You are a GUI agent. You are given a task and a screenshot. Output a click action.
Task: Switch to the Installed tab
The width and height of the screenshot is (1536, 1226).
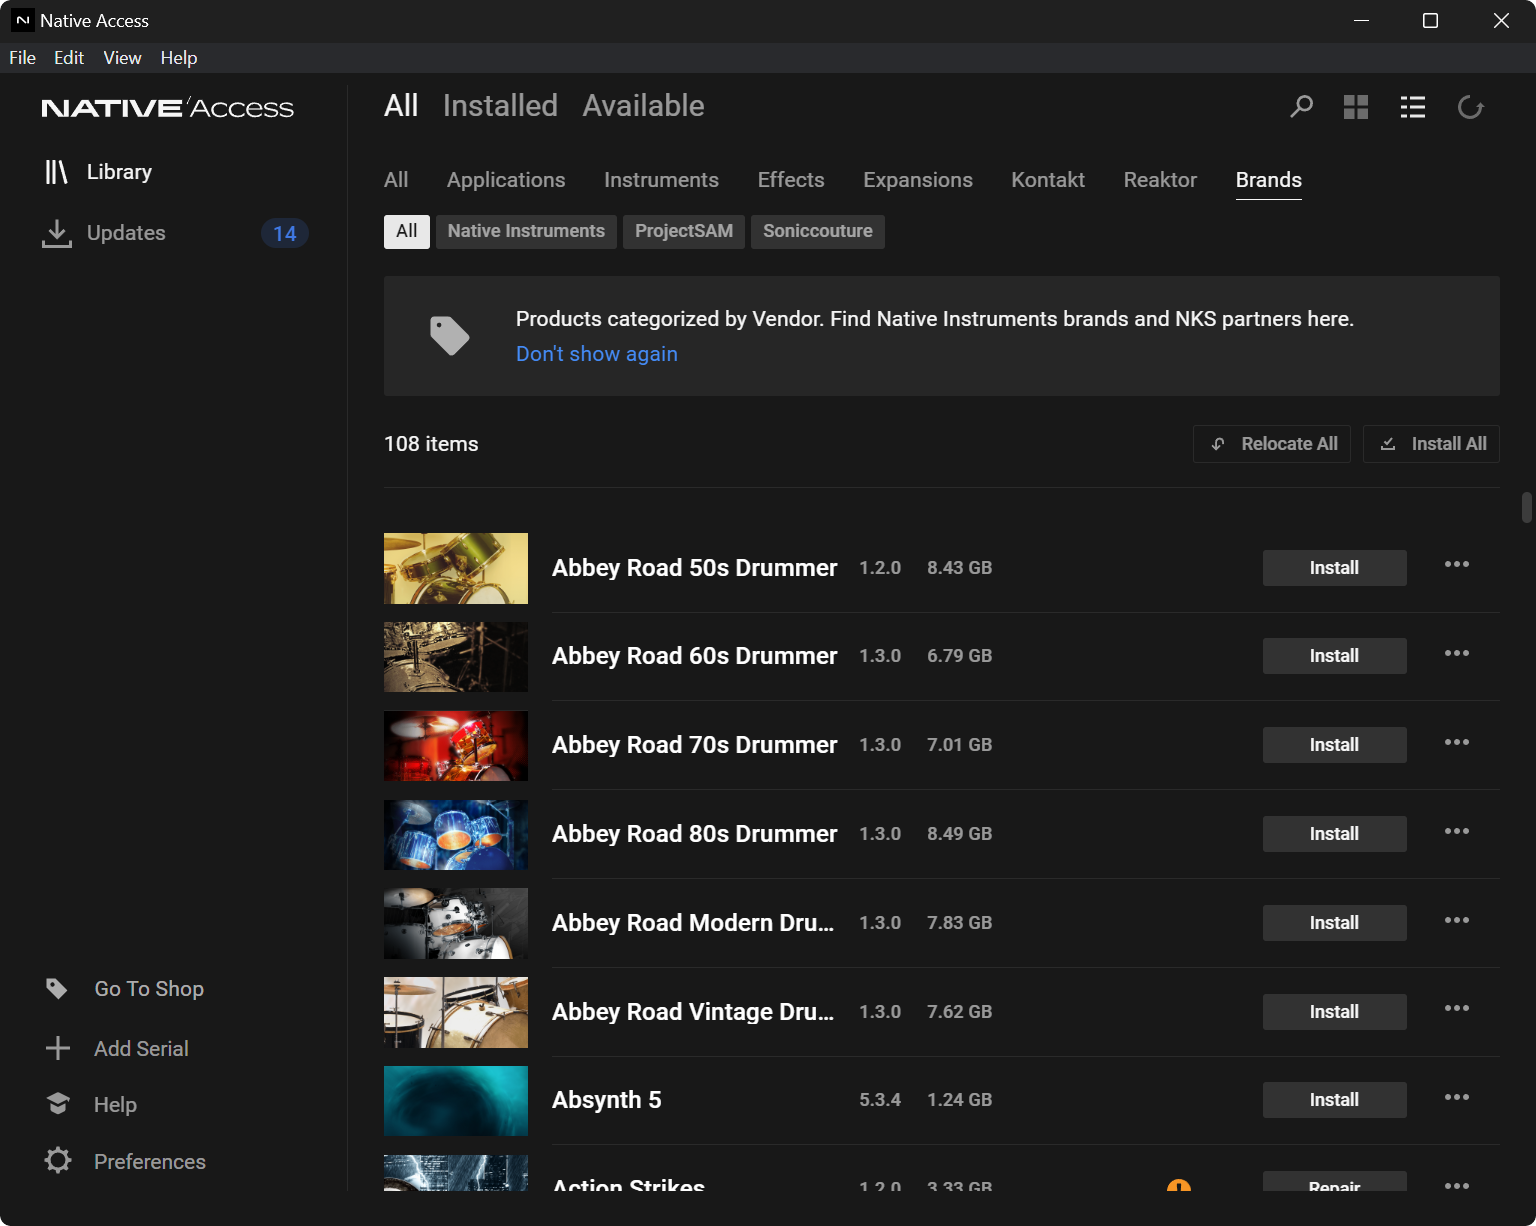[500, 106]
